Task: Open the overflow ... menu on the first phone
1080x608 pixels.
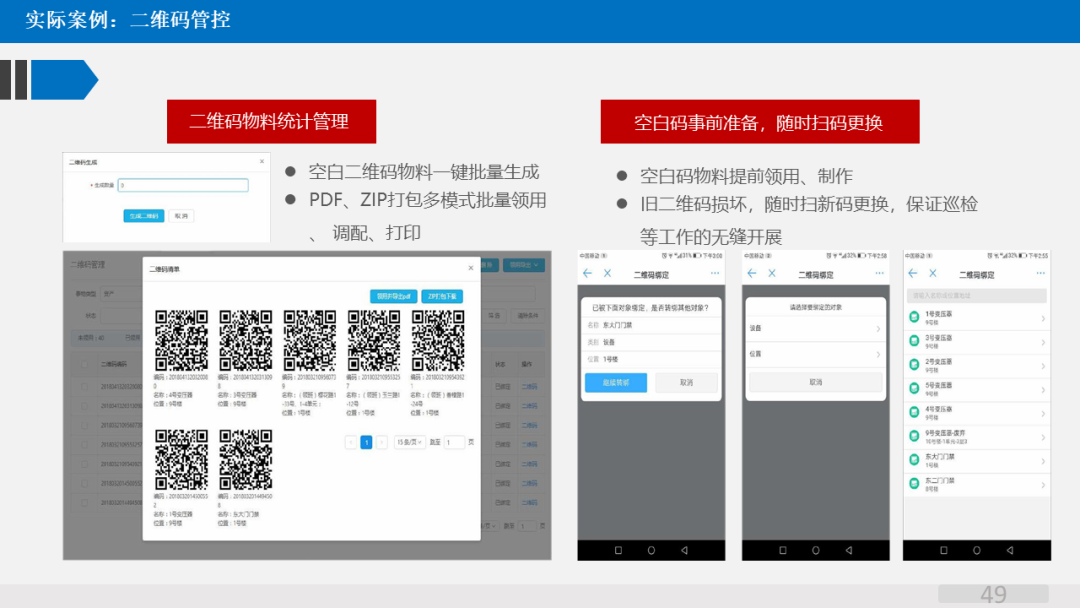Action: click(716, 273)
